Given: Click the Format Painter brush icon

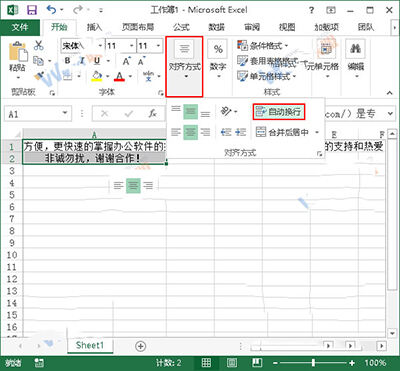Looking at the screenshot, I should [x=40, y=76].
